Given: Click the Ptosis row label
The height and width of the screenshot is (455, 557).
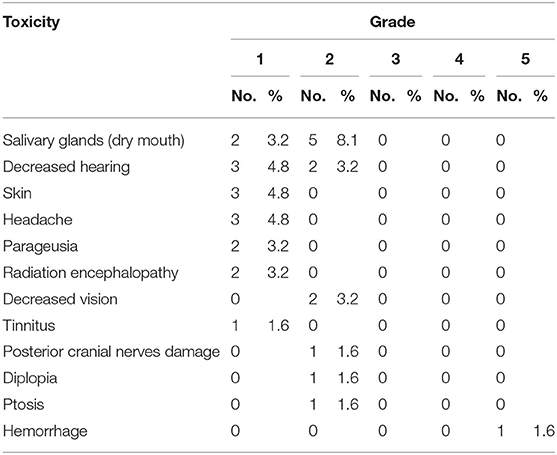Looking at the screenshot, I should 23,405.
